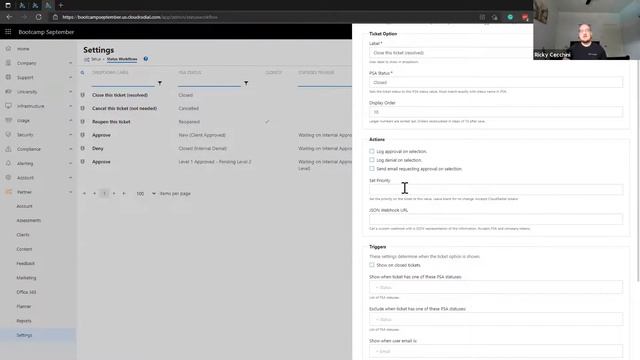Expand the Company sidebar section
Screen dimensions: 640x360
point(70,63)
